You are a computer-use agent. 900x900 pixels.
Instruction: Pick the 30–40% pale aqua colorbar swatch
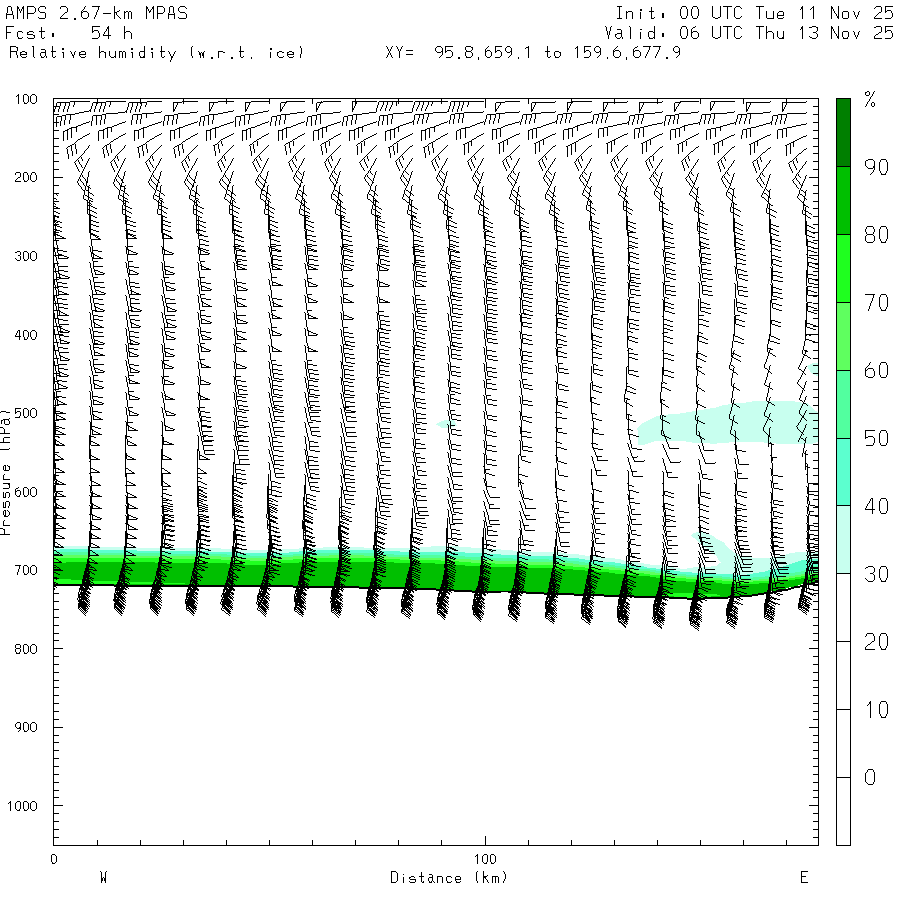click(843, 540)
